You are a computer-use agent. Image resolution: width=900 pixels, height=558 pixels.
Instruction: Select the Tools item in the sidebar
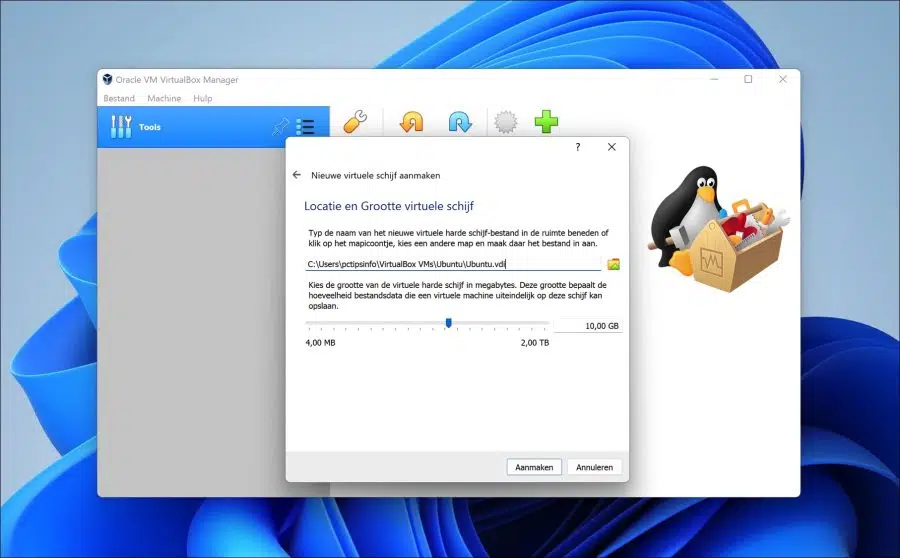[214, 127]
